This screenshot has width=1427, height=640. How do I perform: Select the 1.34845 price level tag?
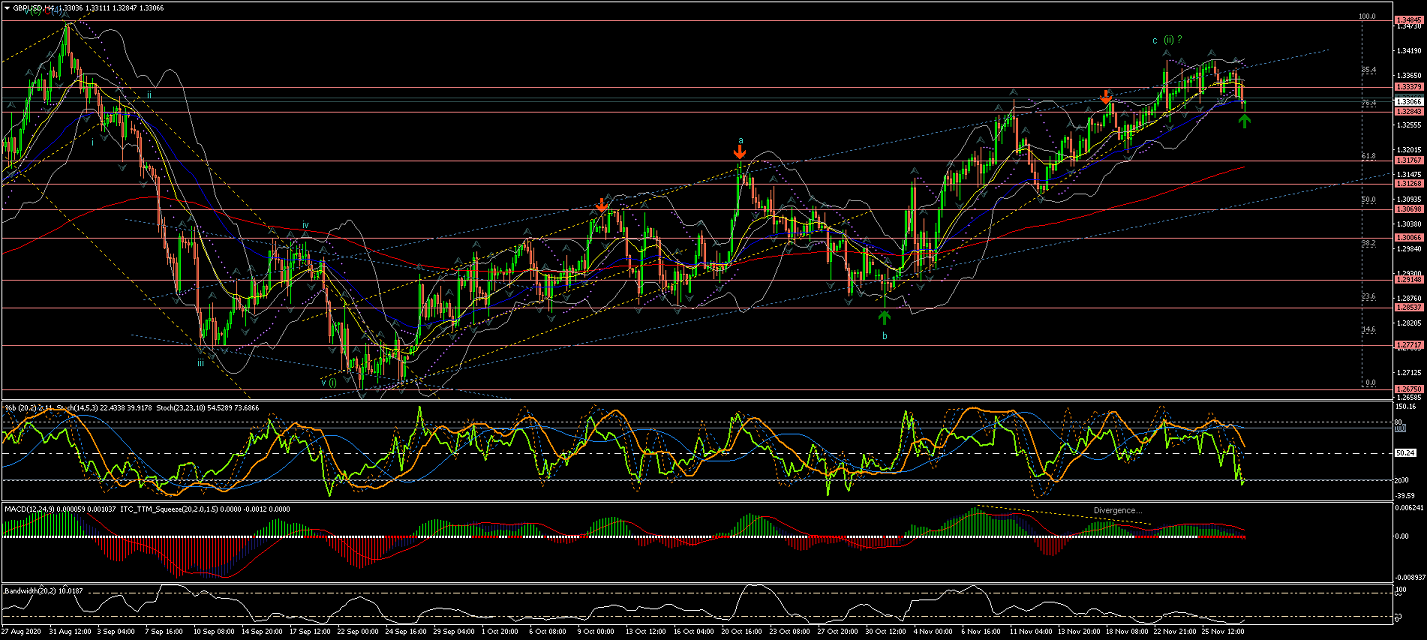pyautogui.click(x=1407, y=20)
